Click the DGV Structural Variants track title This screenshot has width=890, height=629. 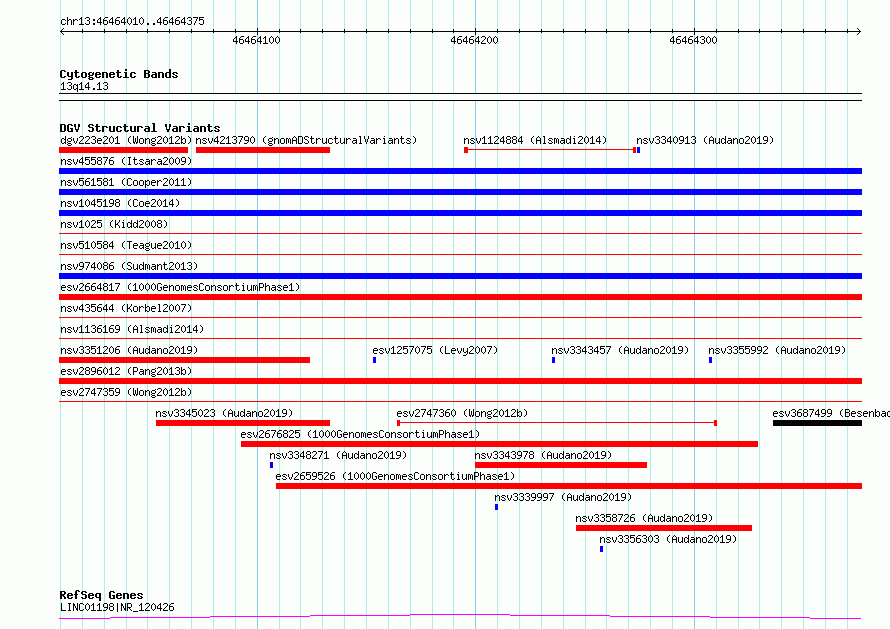click(x=140, y=128)
